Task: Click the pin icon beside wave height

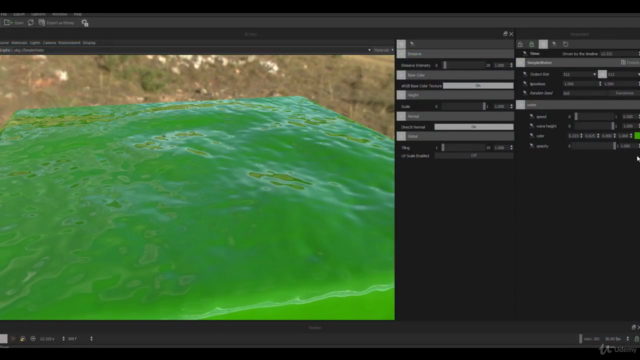Action: [x=531, y=127]
